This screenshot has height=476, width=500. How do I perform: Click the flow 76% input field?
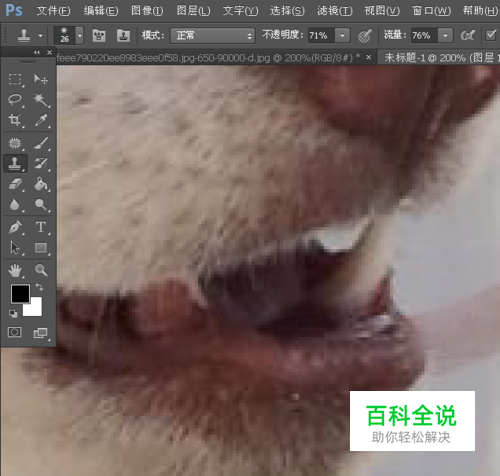424,35
